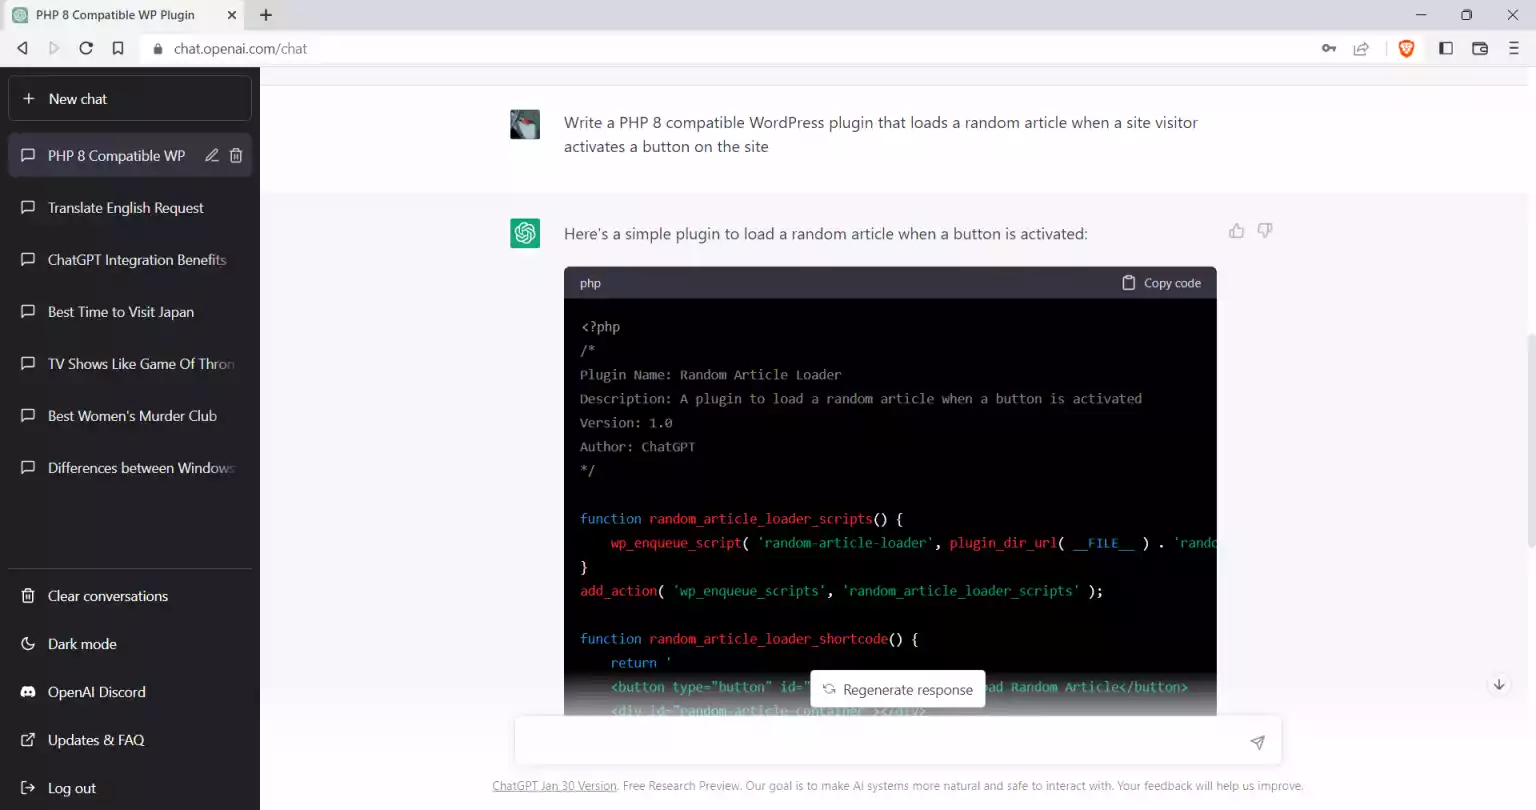The height and width of the screenshot is (810, 1536).
Task: Start a New chat
Action: [130, 98]
